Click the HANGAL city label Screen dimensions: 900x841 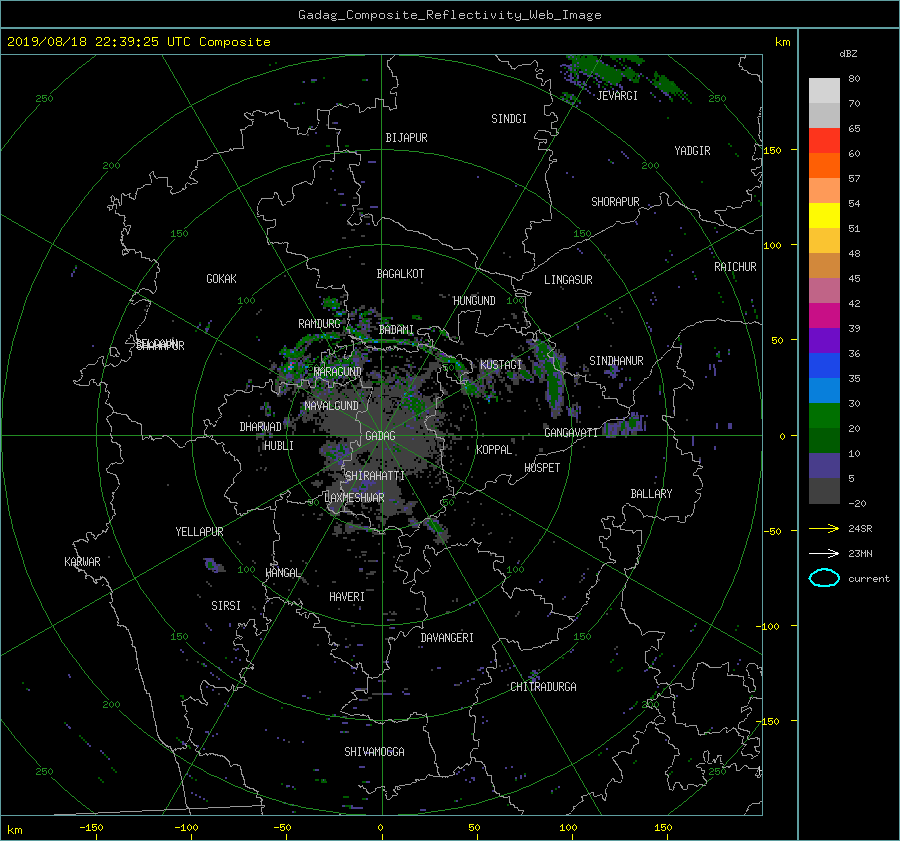(x=282, y=573)
